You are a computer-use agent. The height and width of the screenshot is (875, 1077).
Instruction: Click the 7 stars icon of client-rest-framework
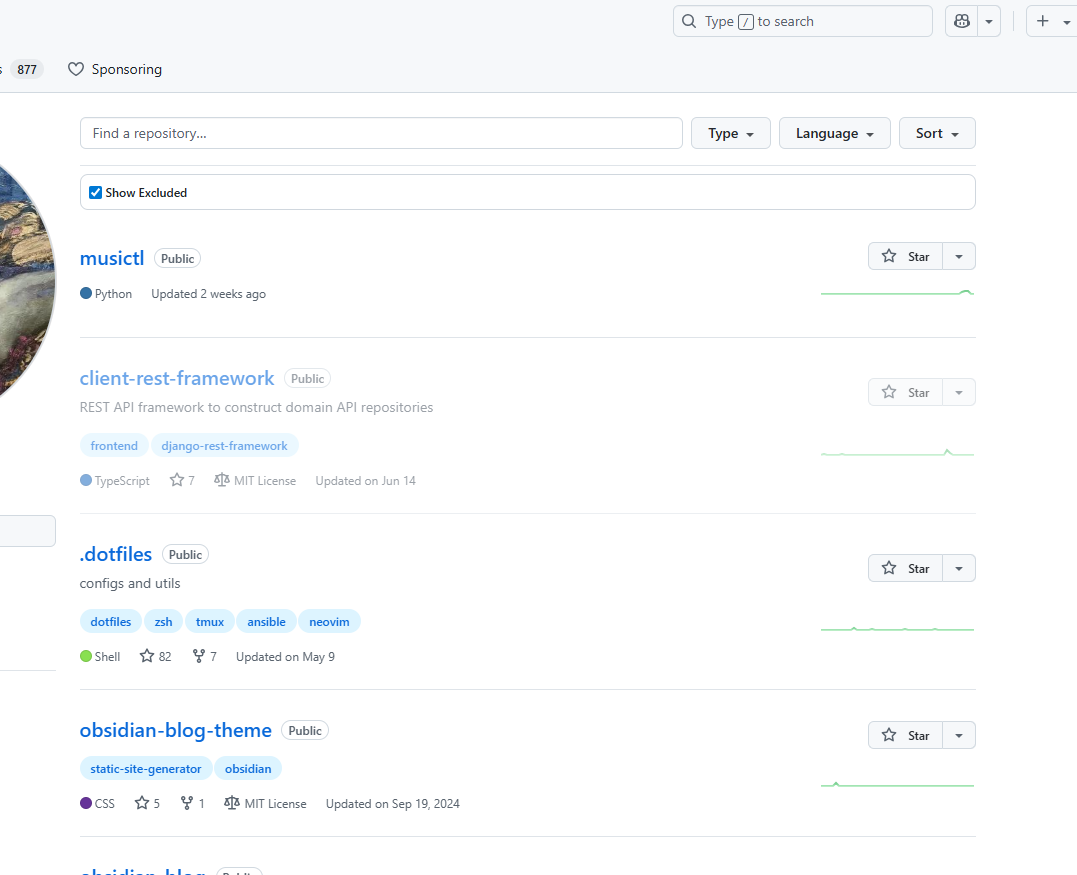177,479
